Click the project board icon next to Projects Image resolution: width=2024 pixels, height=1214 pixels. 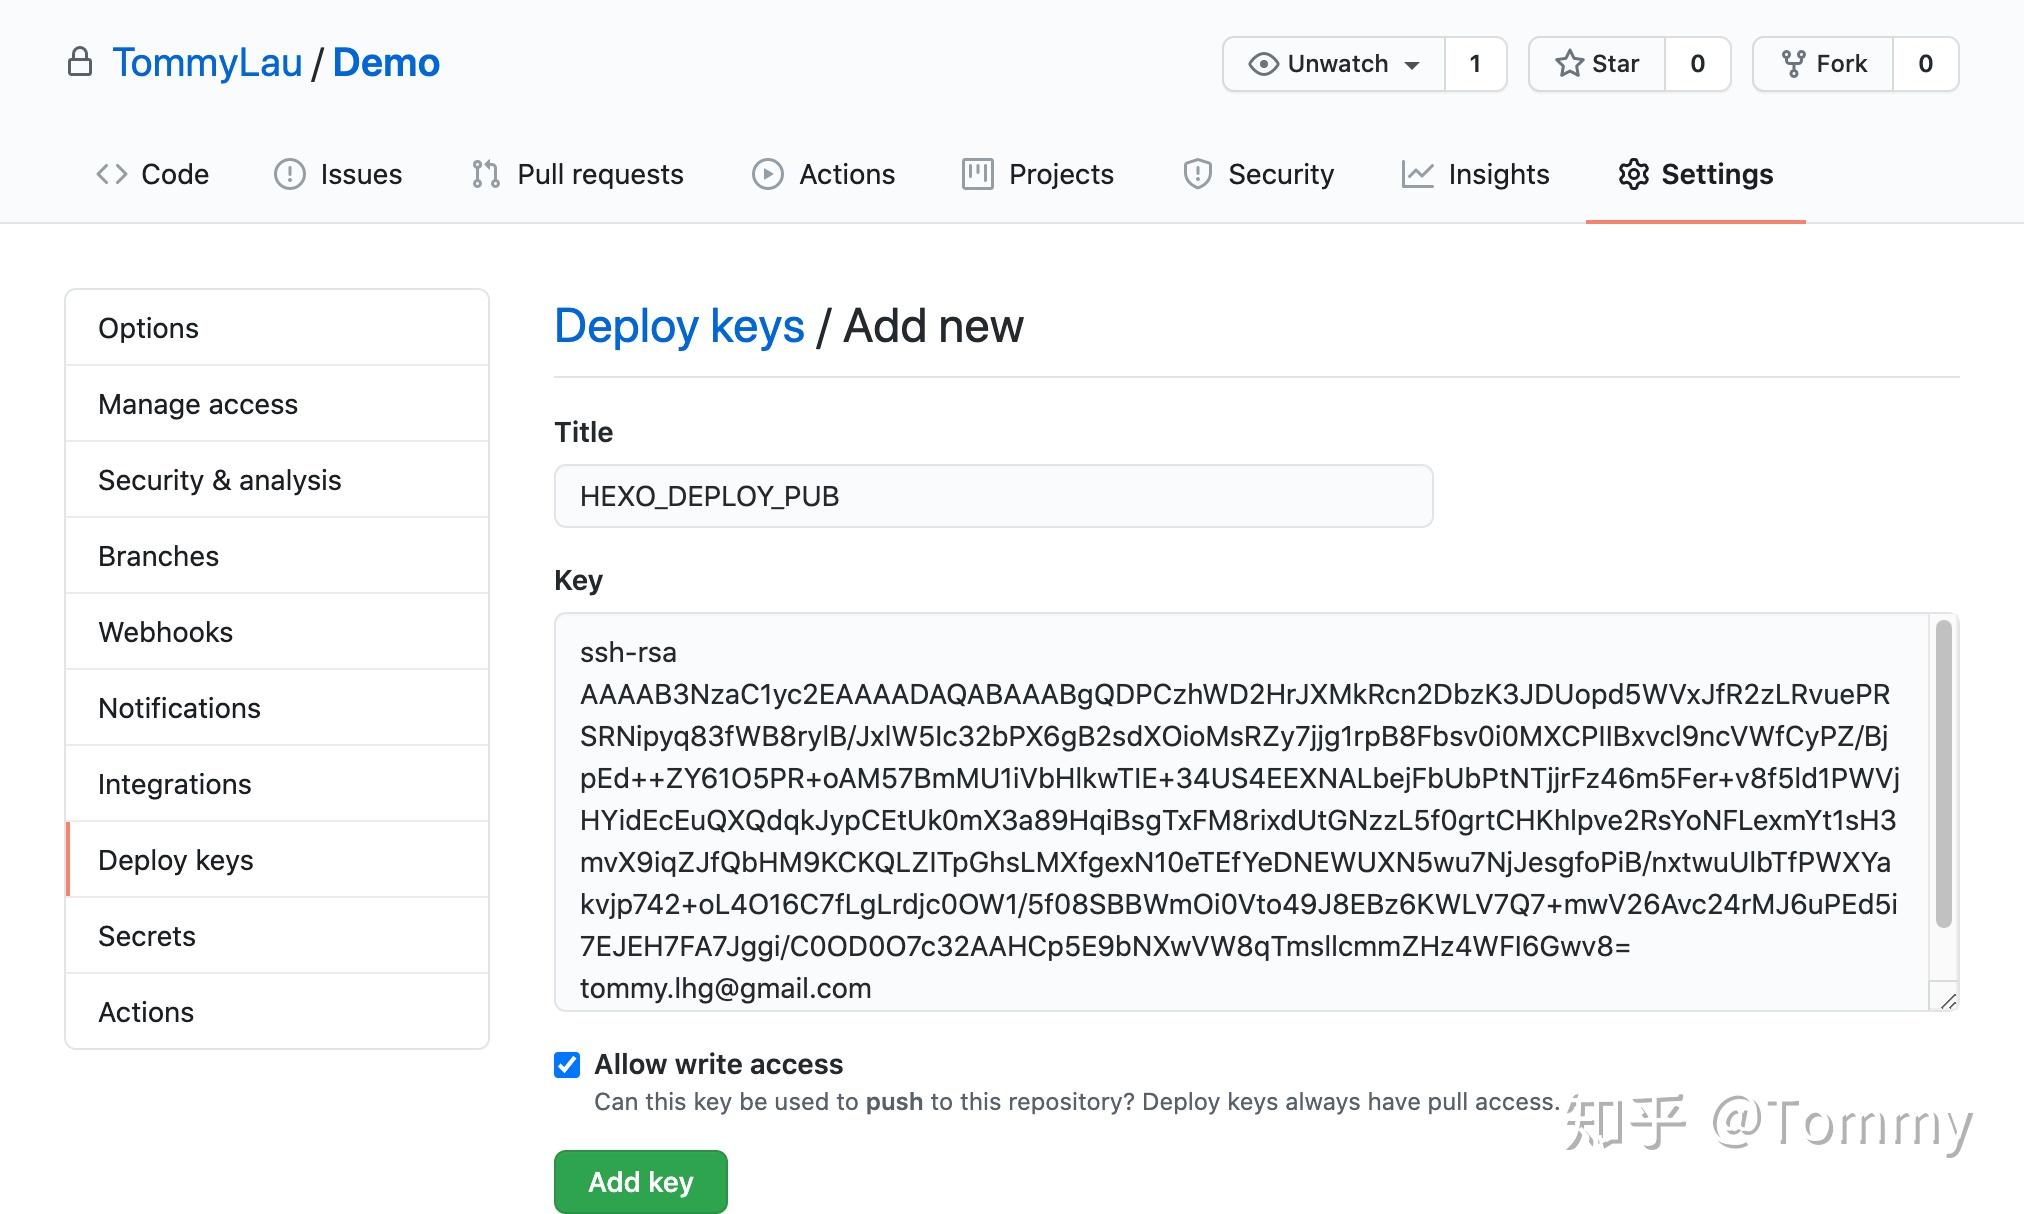pyautogui.click(x=976, y=174)
